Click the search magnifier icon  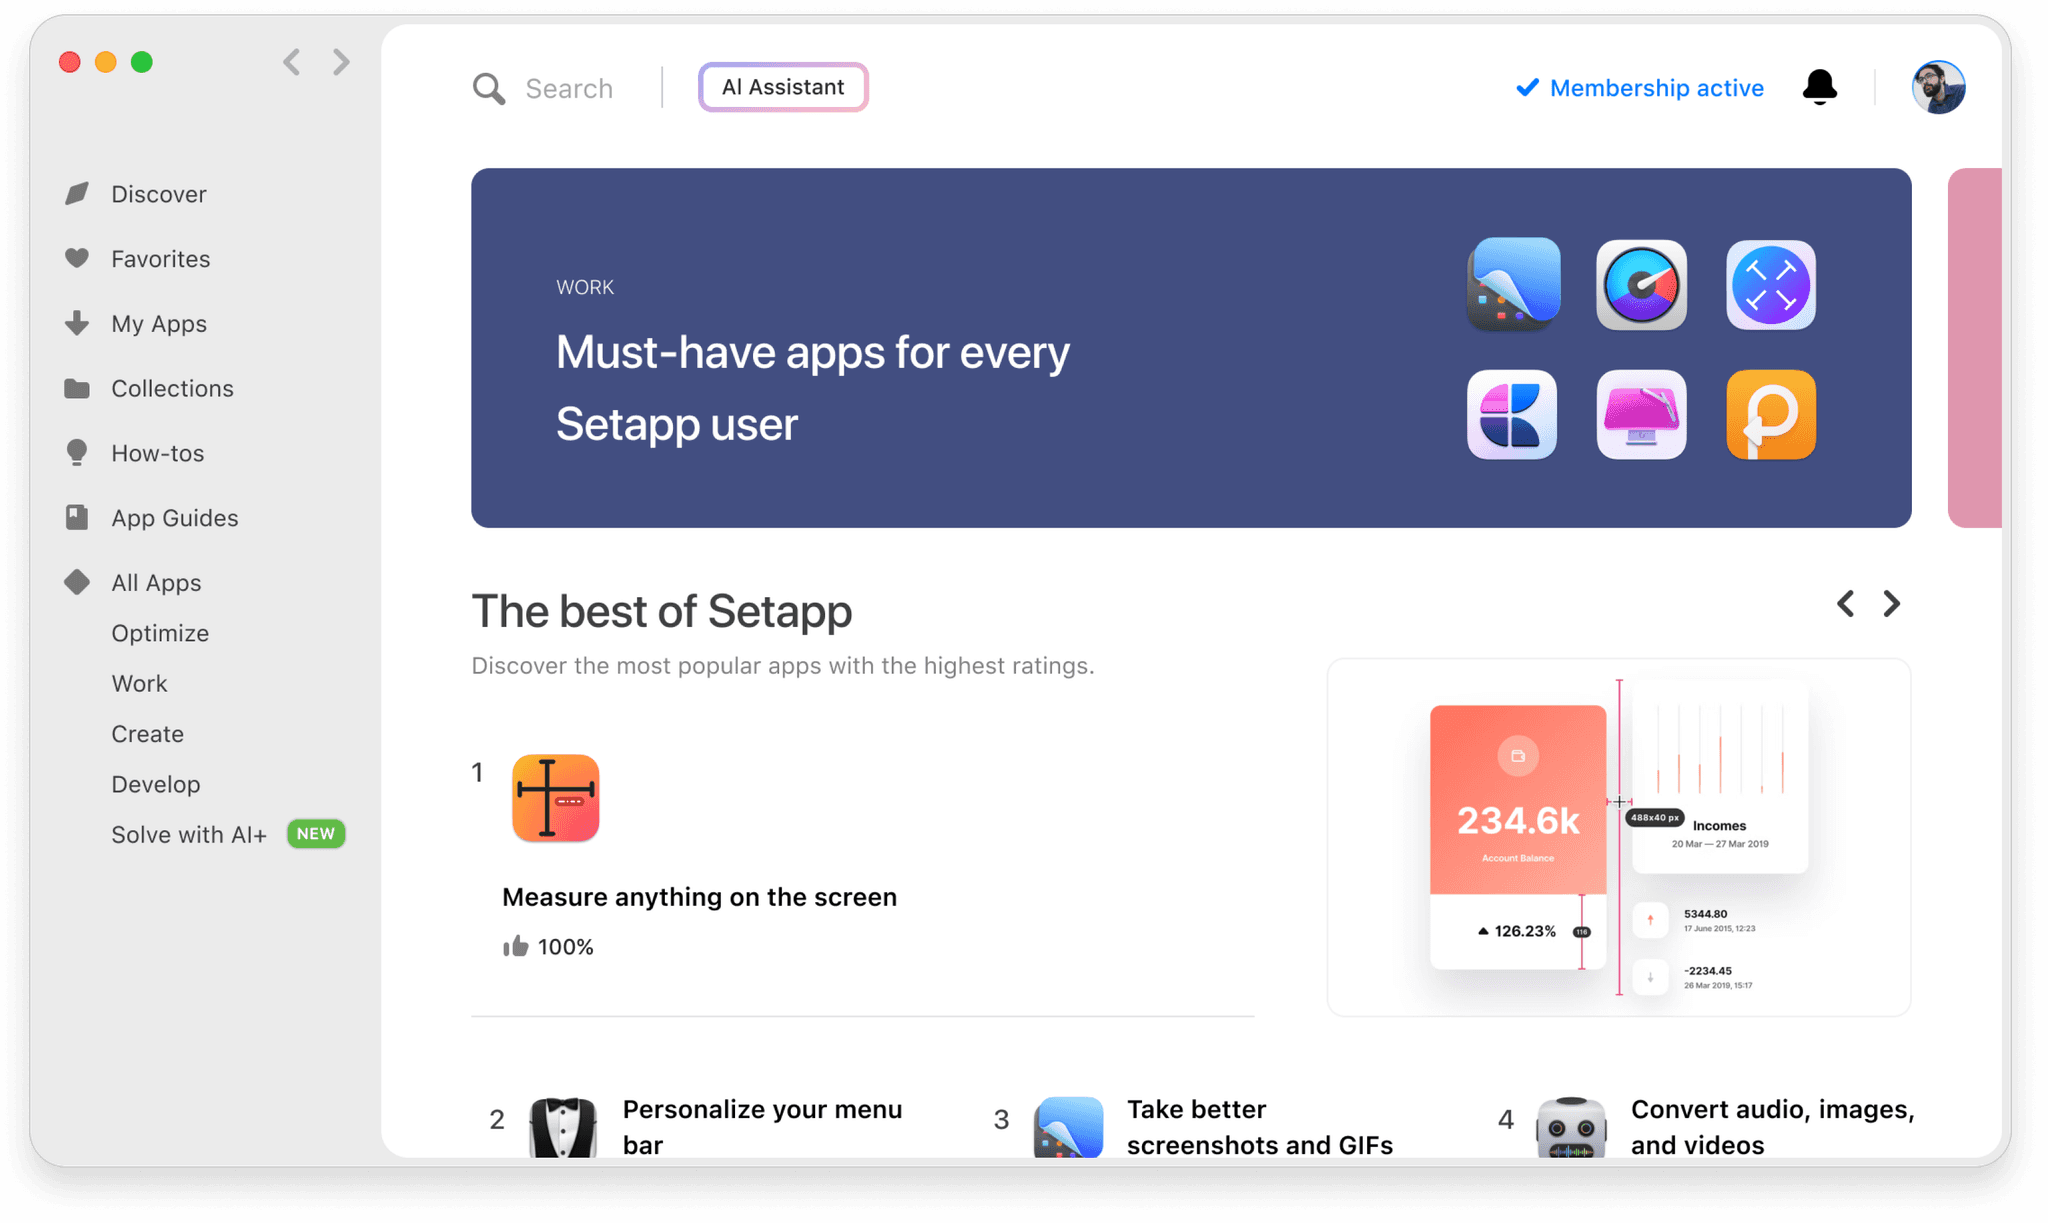[x=488, y=88]
